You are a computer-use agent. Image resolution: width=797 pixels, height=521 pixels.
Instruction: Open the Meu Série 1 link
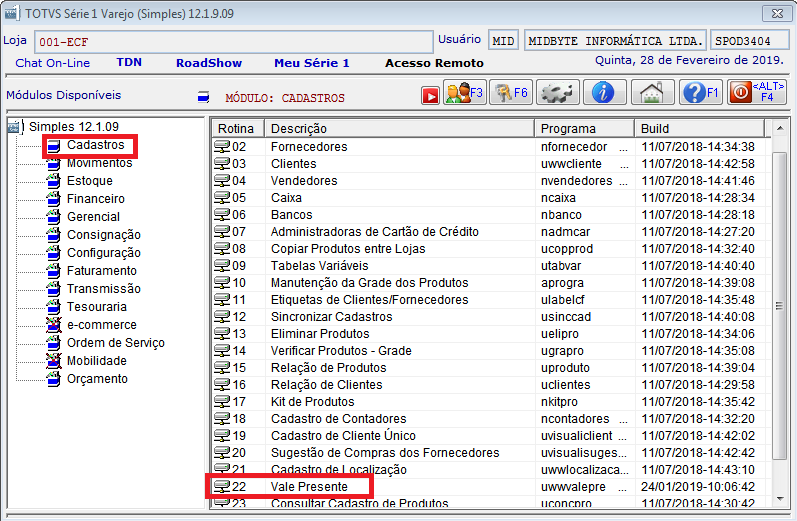(312, 63)
